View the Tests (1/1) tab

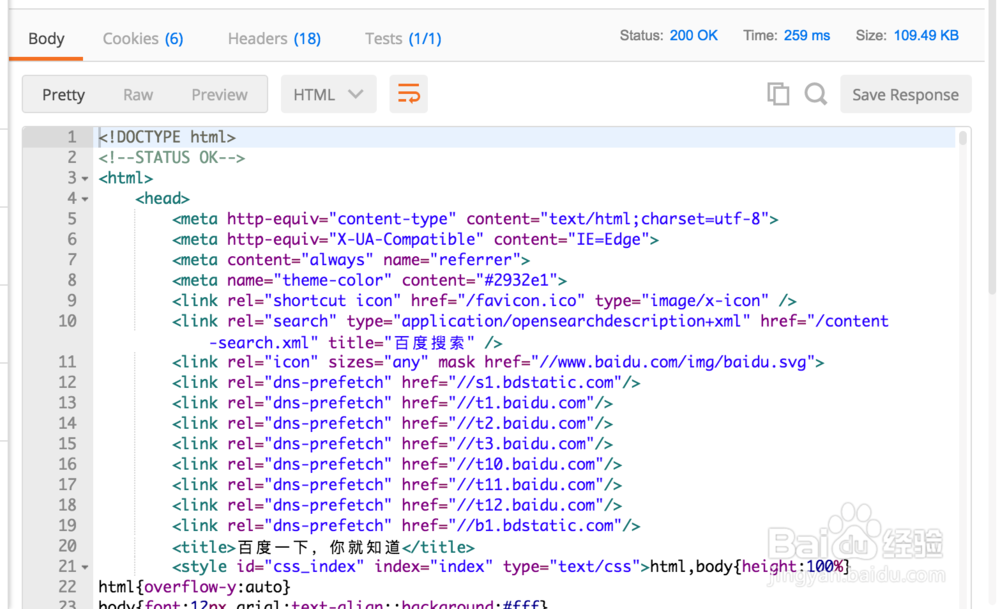click(x=403, y=38)
